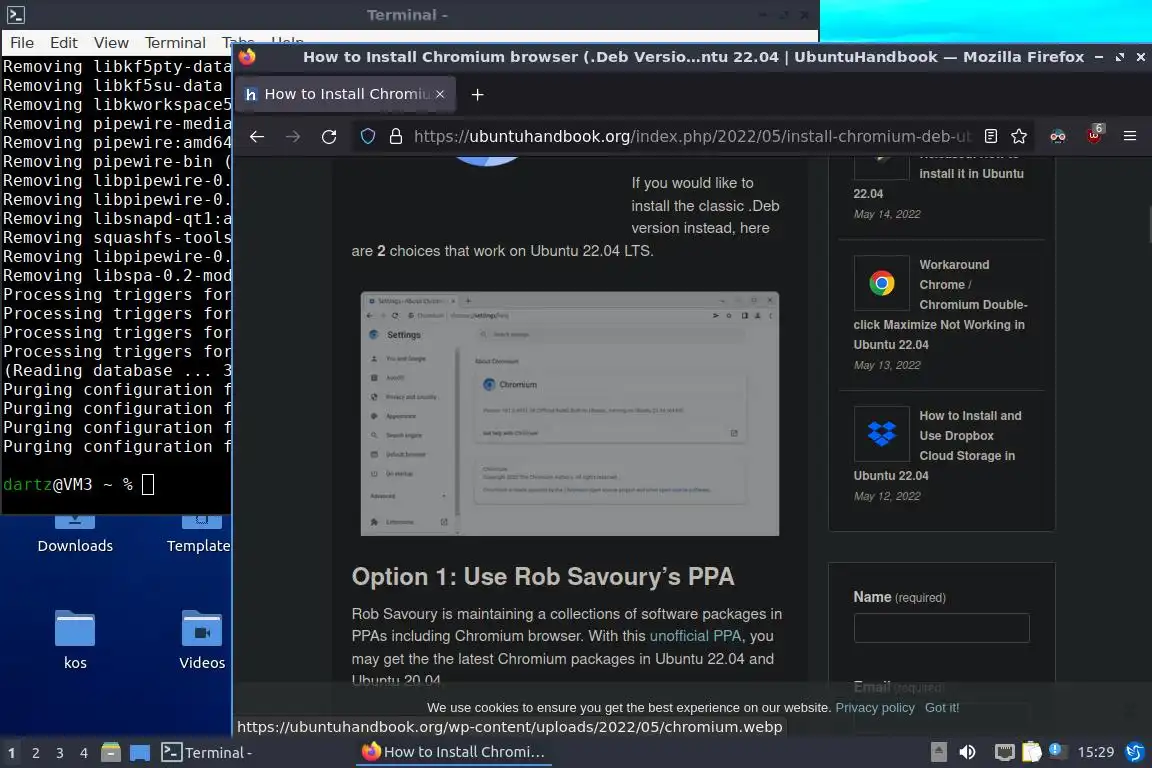Click the Firefox address bar URL

(x=691, y=137)
